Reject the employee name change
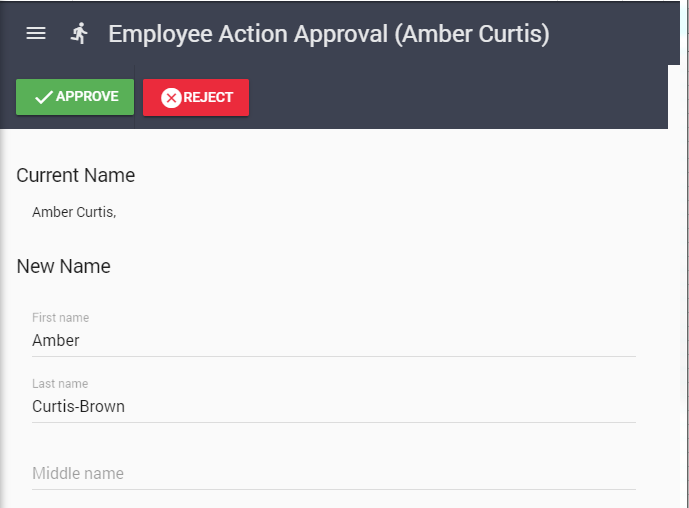Image resolution: width=689 pixels, height=508 pixels. point(196,97)
